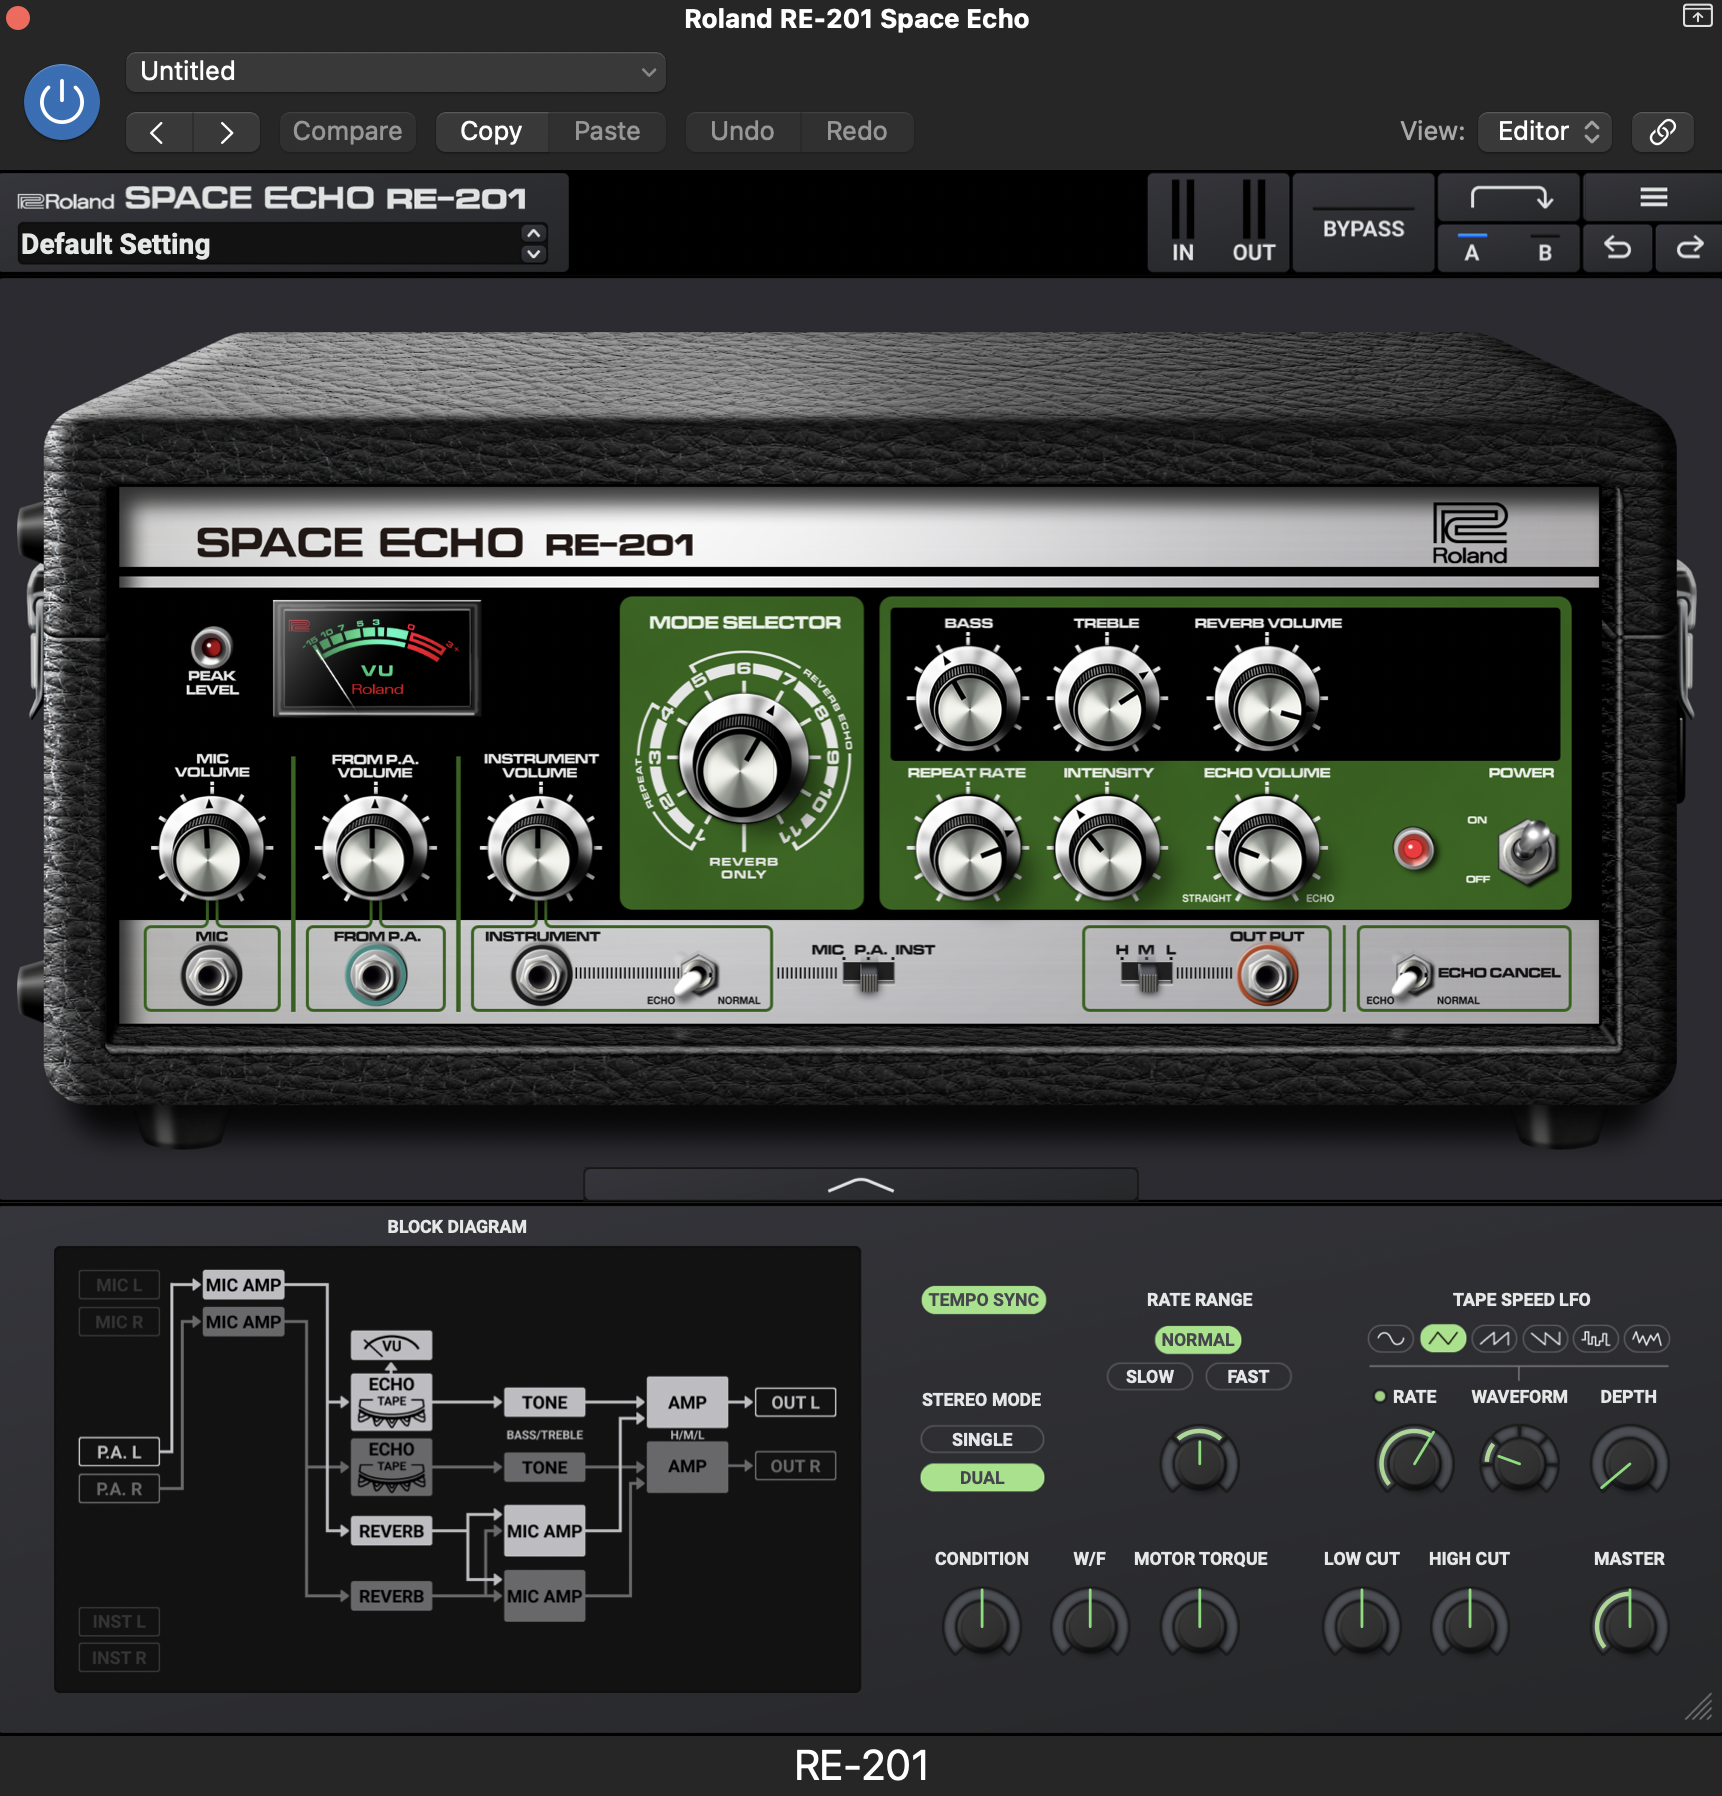Screen dimensions: 1722x1796
Task: Click the REPEAT RATE knob
Action: [968, 850]
